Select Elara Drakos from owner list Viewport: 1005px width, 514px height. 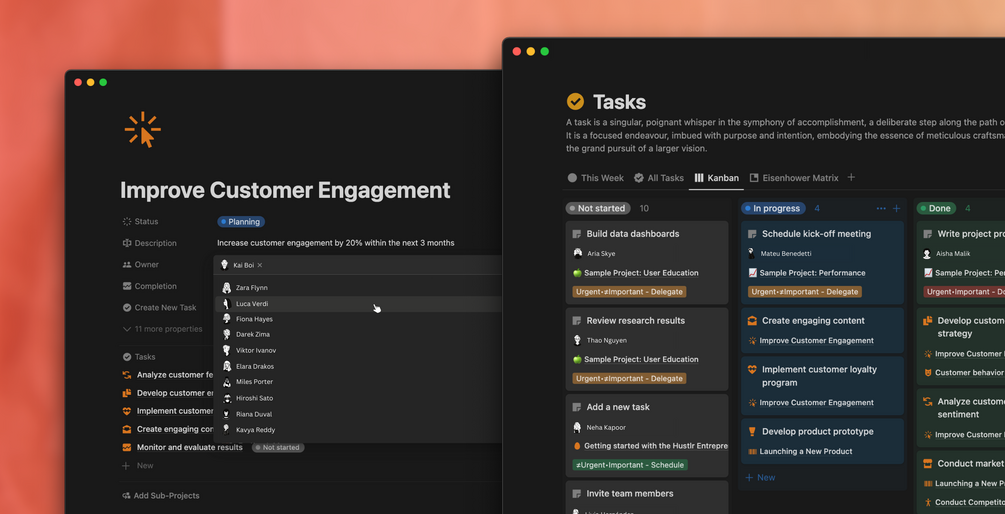(x=358, y=367)
